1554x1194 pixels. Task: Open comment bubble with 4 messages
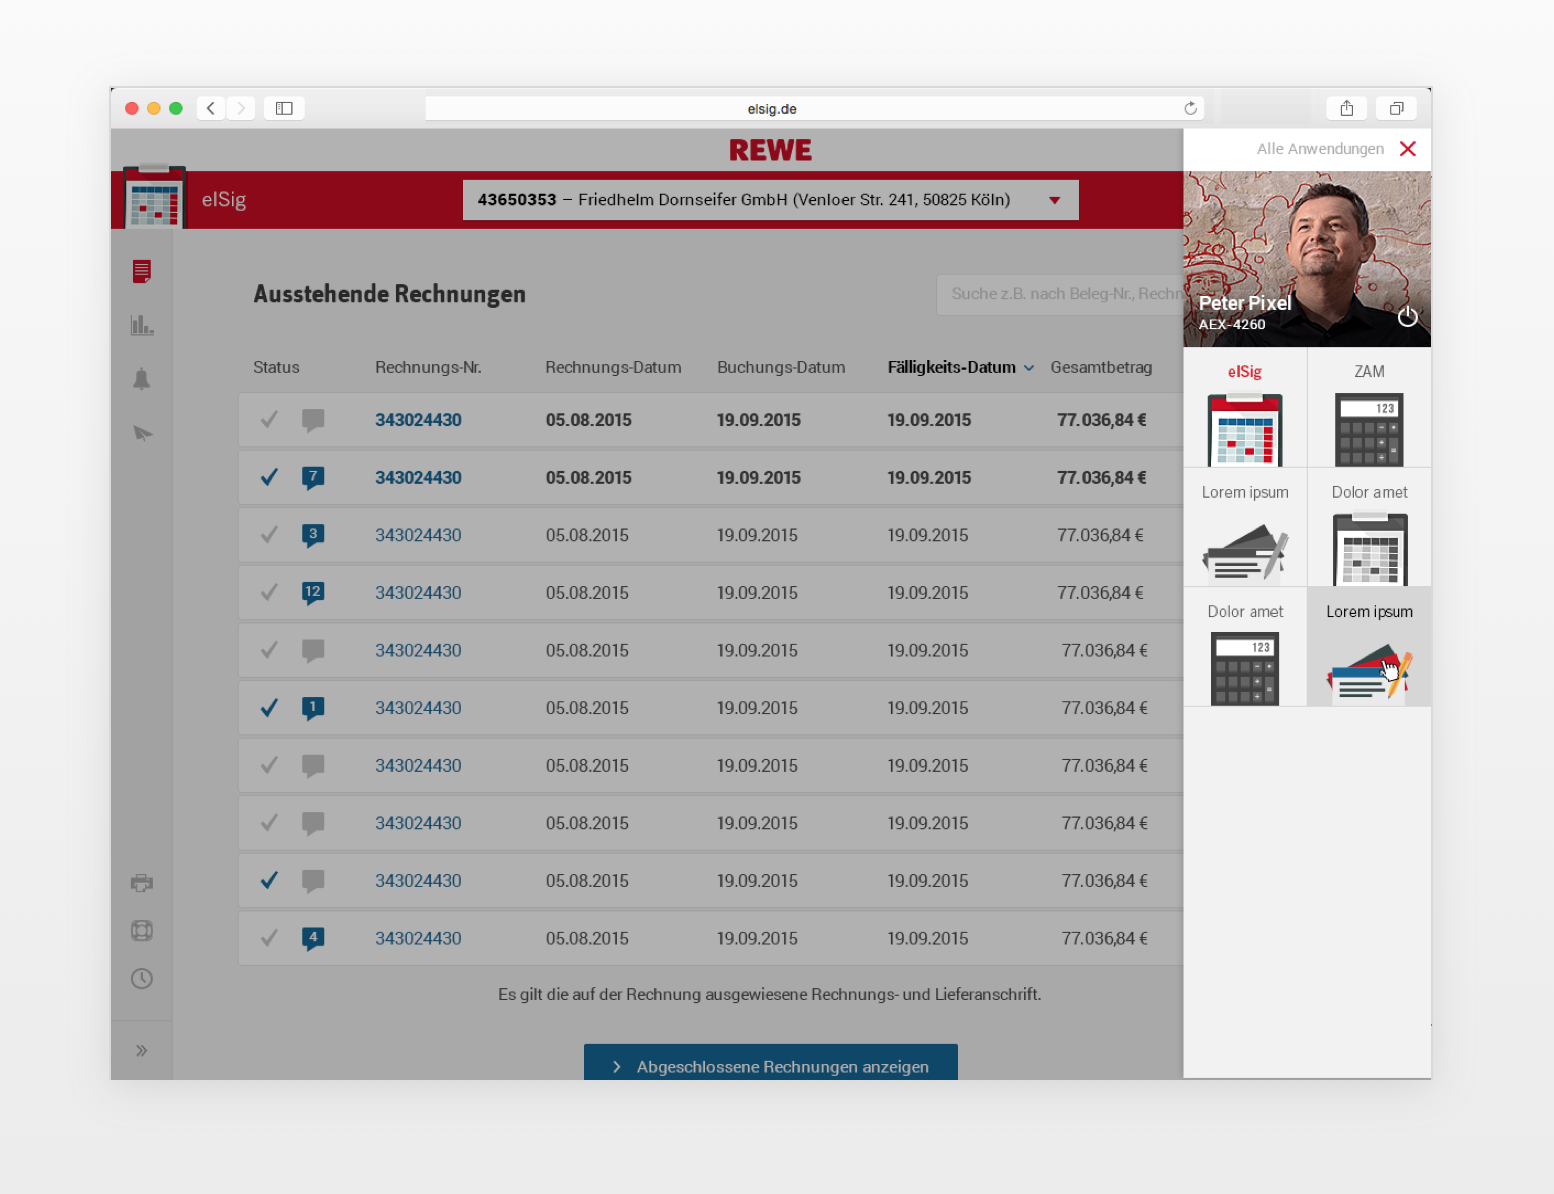[313, 939]
